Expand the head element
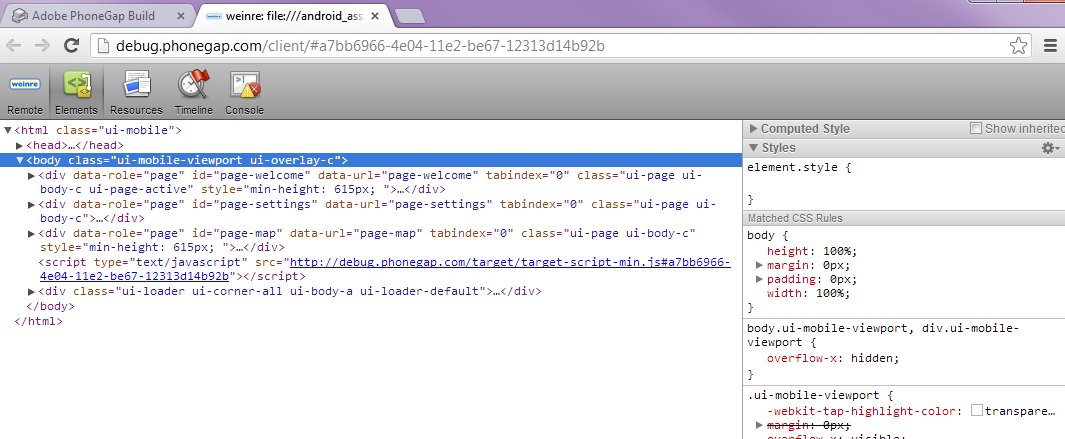 click(x=20, y=145)
